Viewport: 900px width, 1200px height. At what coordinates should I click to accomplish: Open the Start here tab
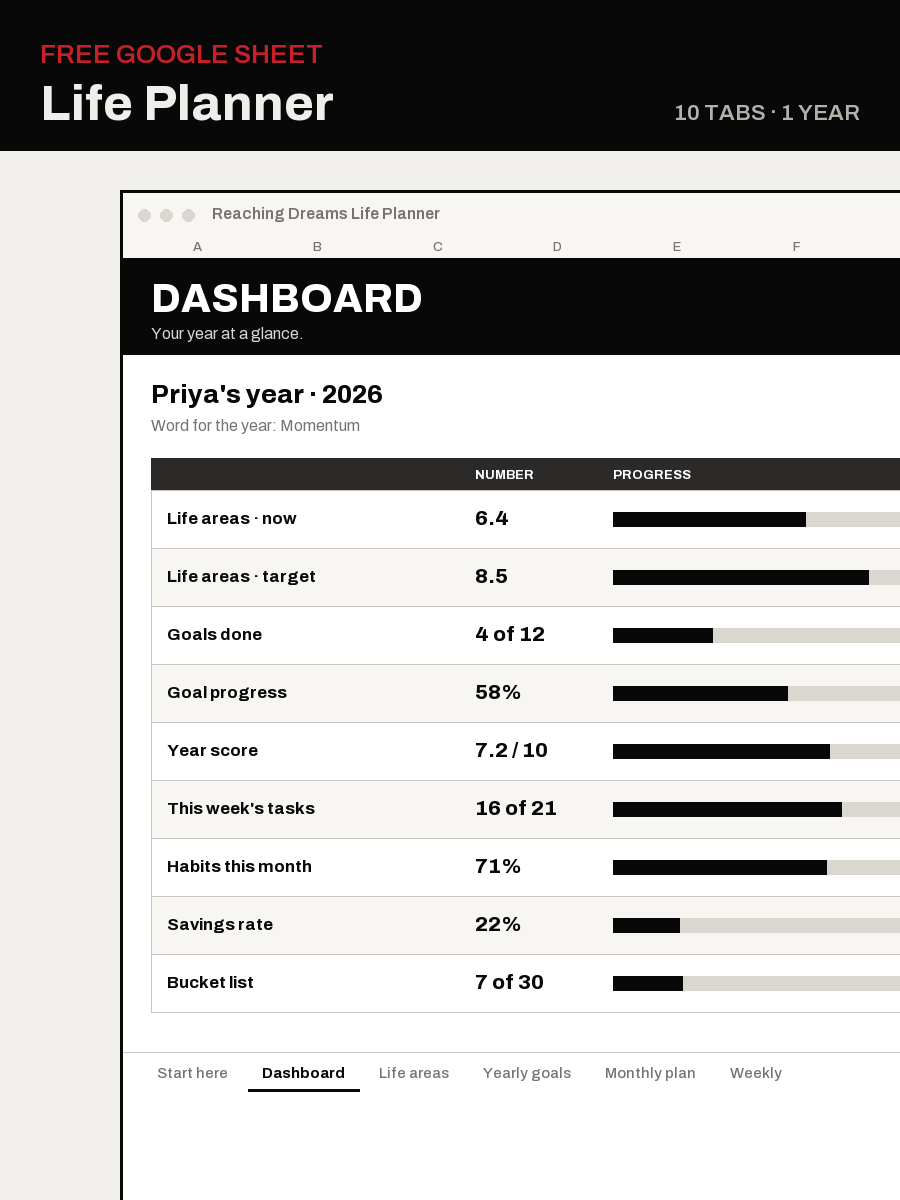tap(192, 1073)
